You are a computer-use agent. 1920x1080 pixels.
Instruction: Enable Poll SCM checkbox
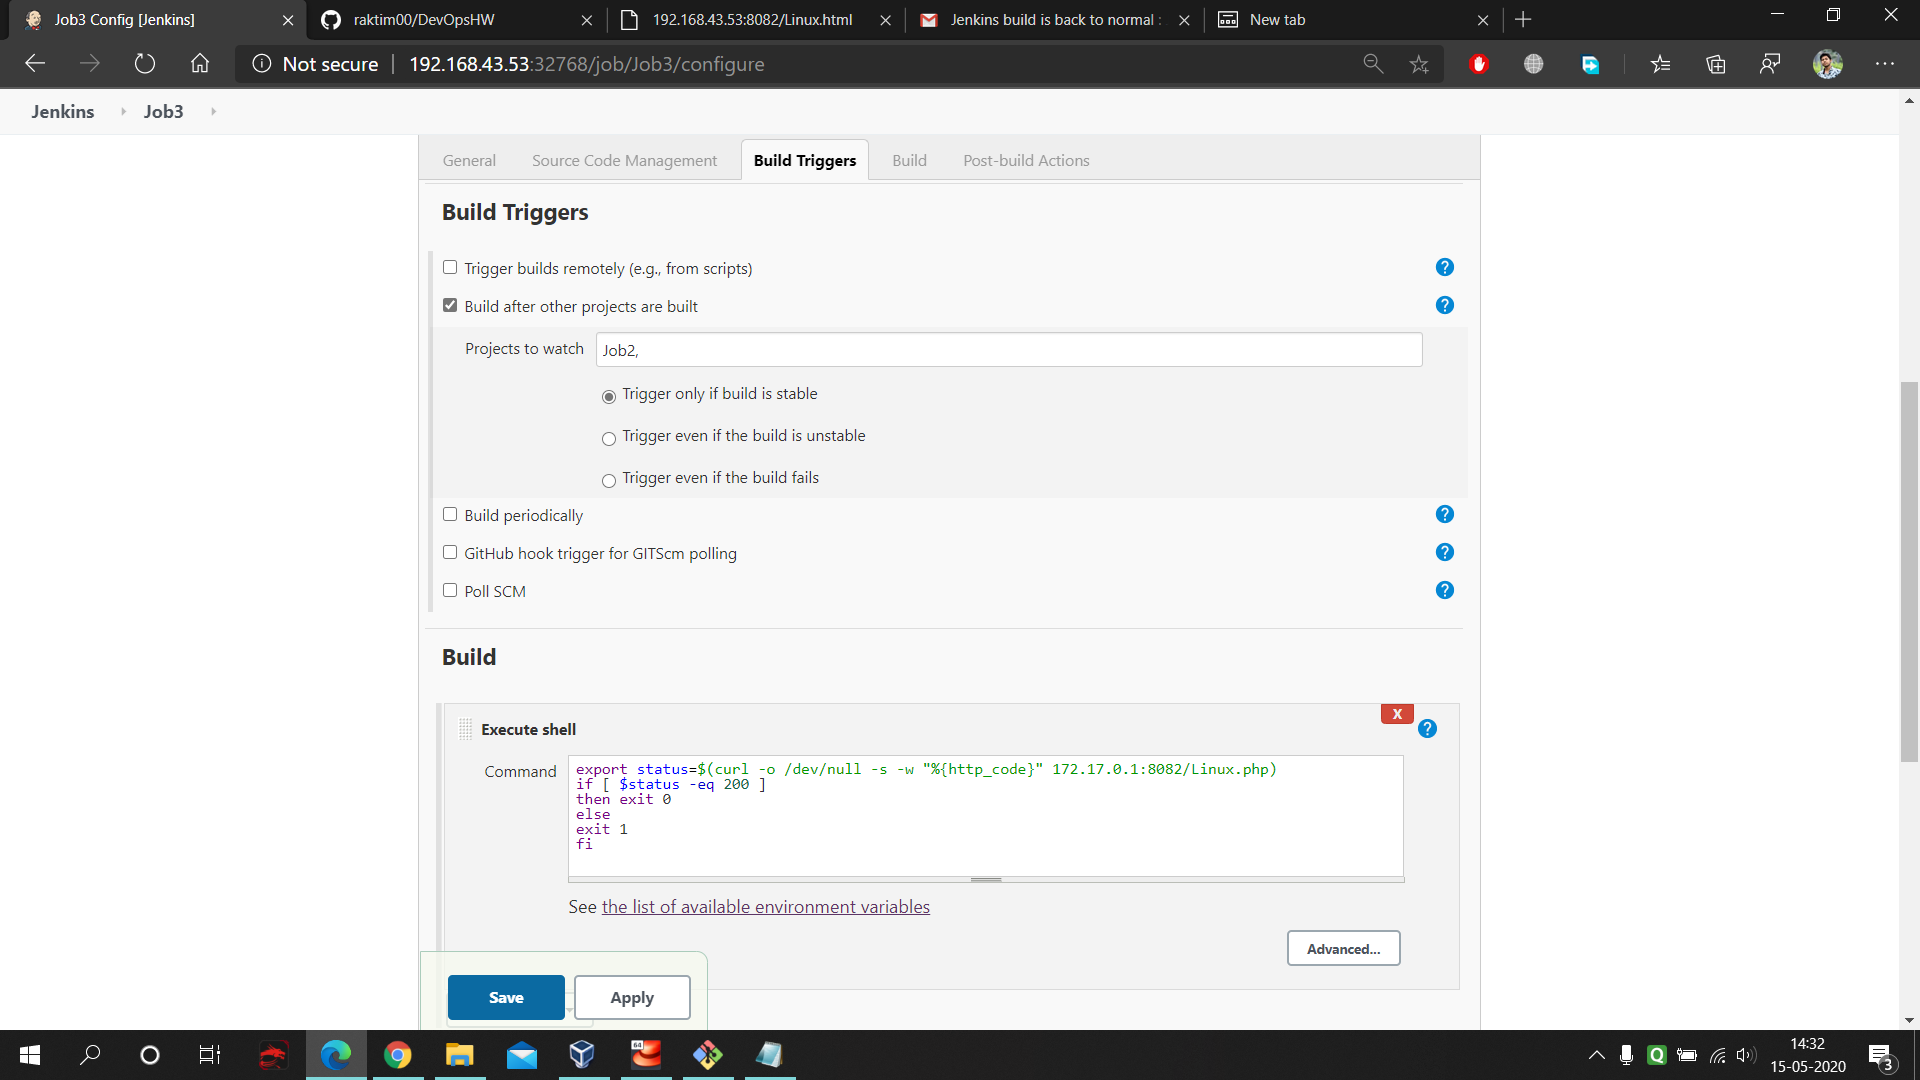[450, 590]
